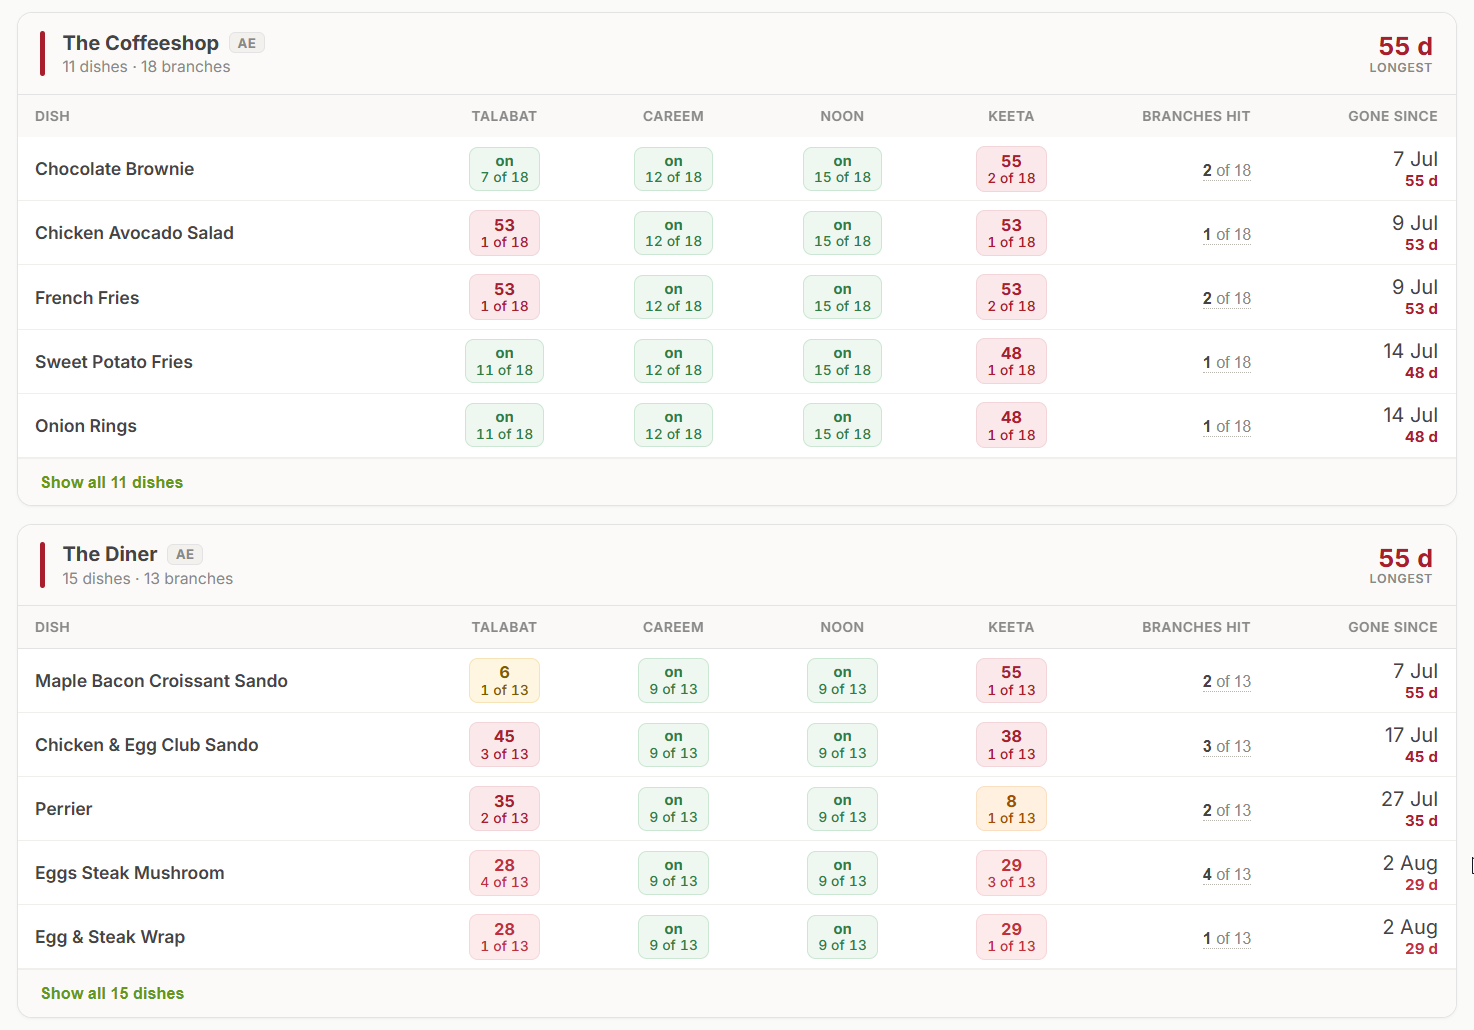Open the Maple Bacon Croissant Sando dish
Viewport: 1474px width, 1030px height.
(161, 681)
